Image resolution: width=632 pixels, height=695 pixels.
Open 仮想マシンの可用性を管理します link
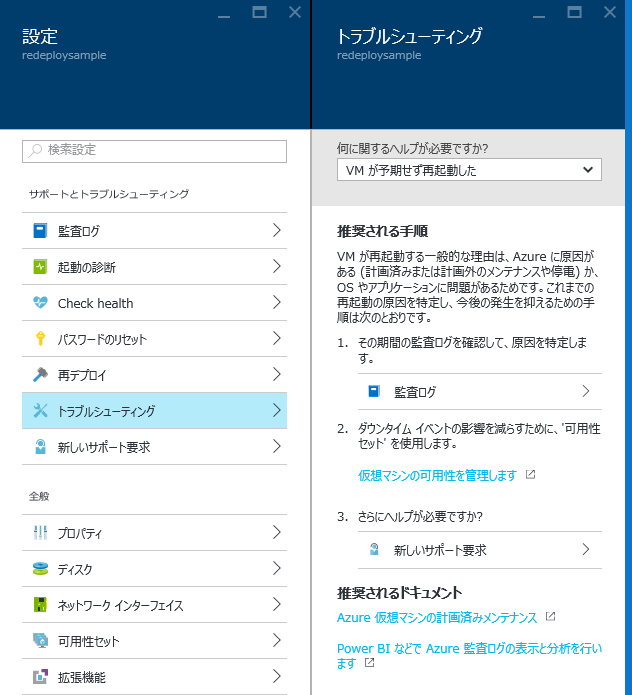[x=437, y=475]
